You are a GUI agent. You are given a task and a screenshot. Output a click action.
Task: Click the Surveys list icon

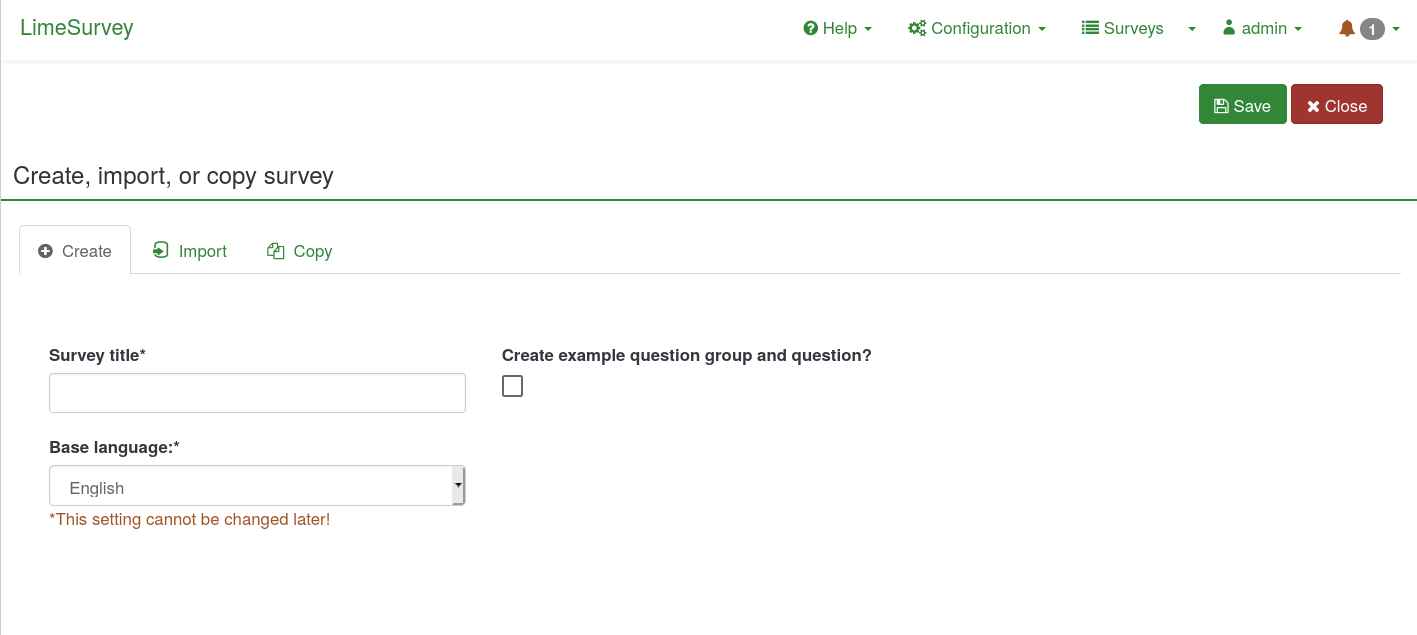pyautogui.click(x=1090, y=28)
